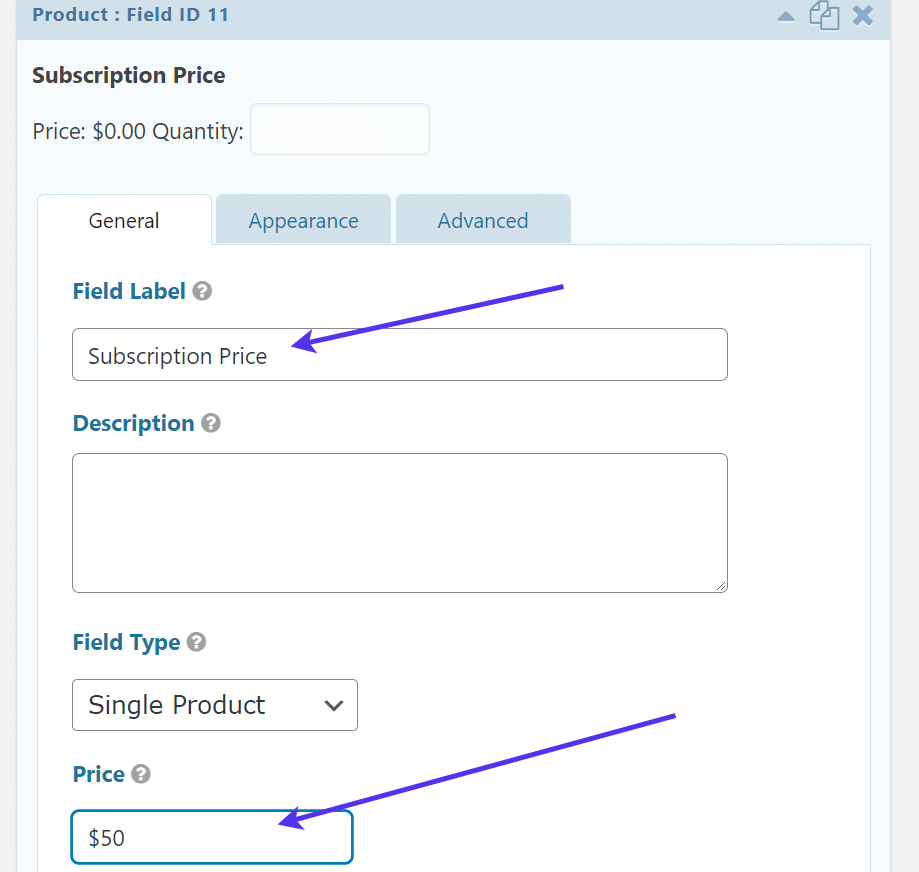Click the Price field containing $50

tap(212, 837)
